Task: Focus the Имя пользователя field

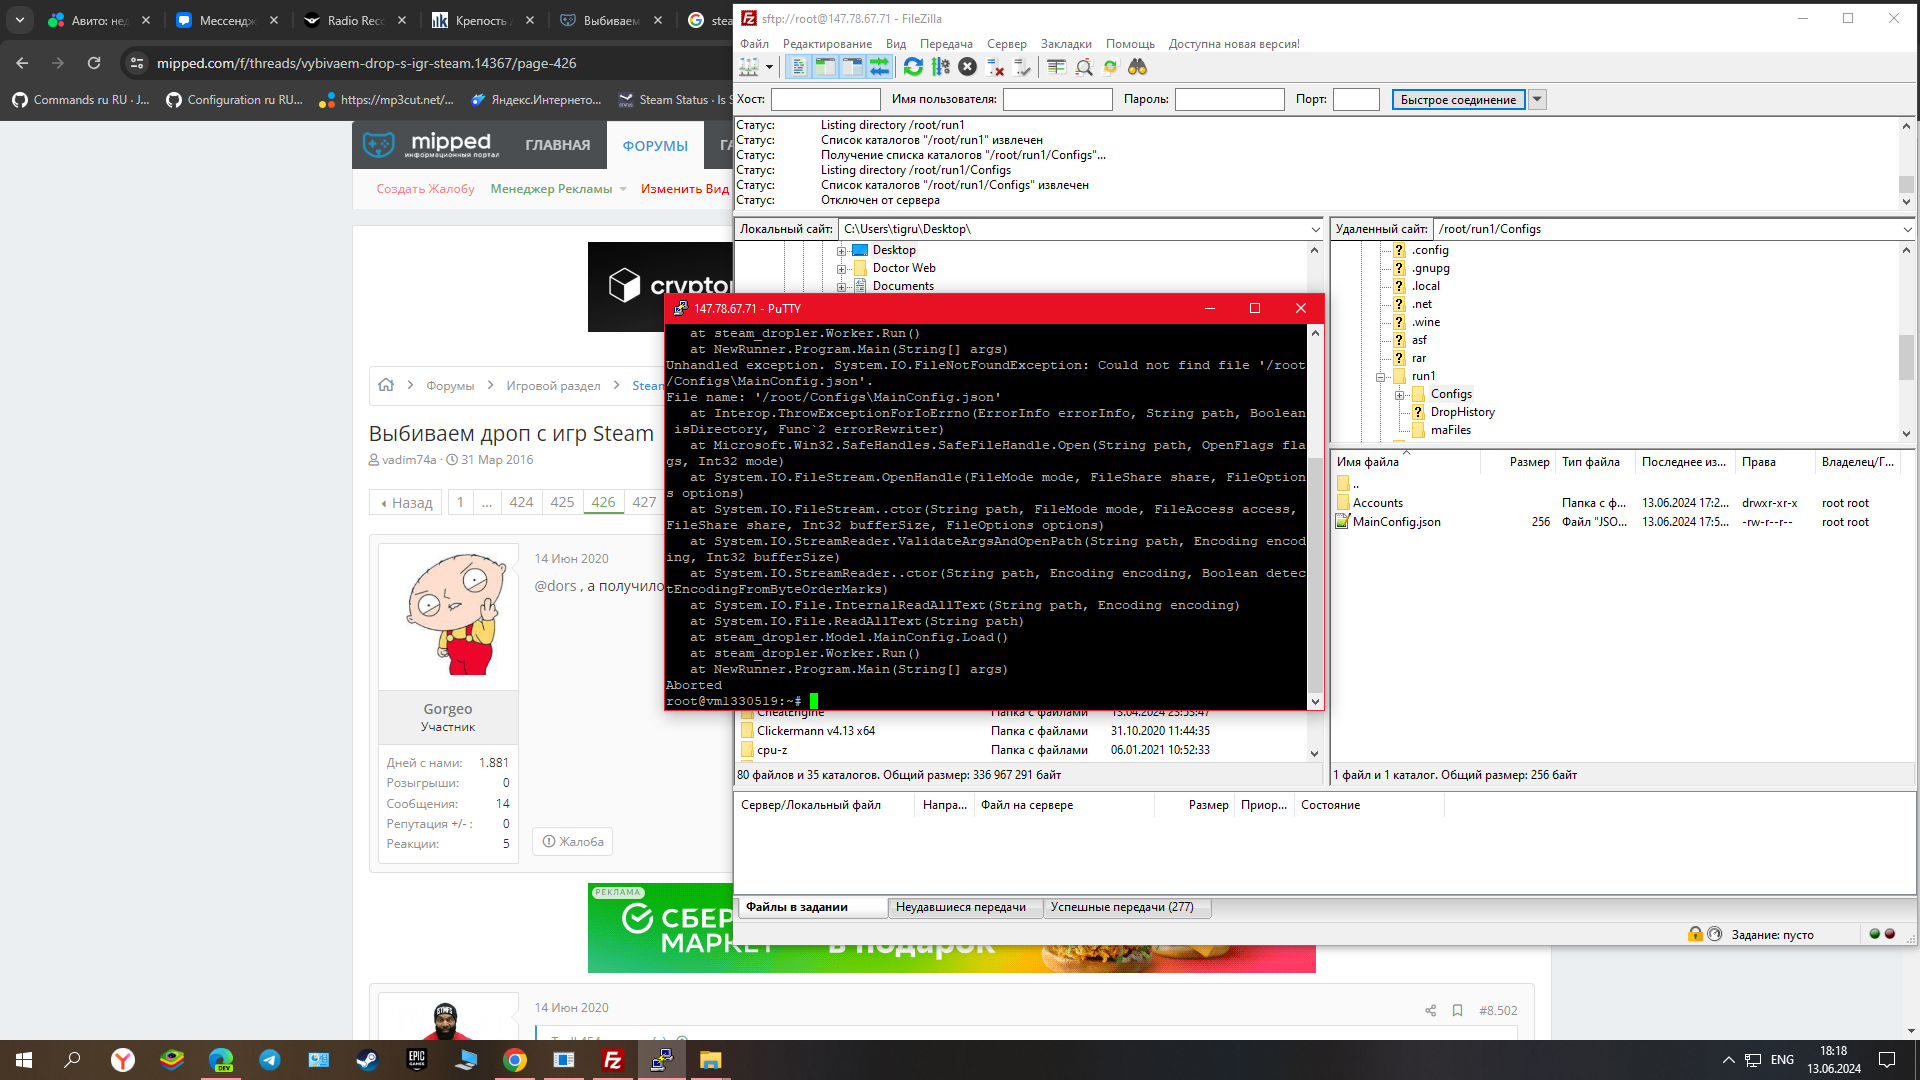Action: click(1057, 100)
